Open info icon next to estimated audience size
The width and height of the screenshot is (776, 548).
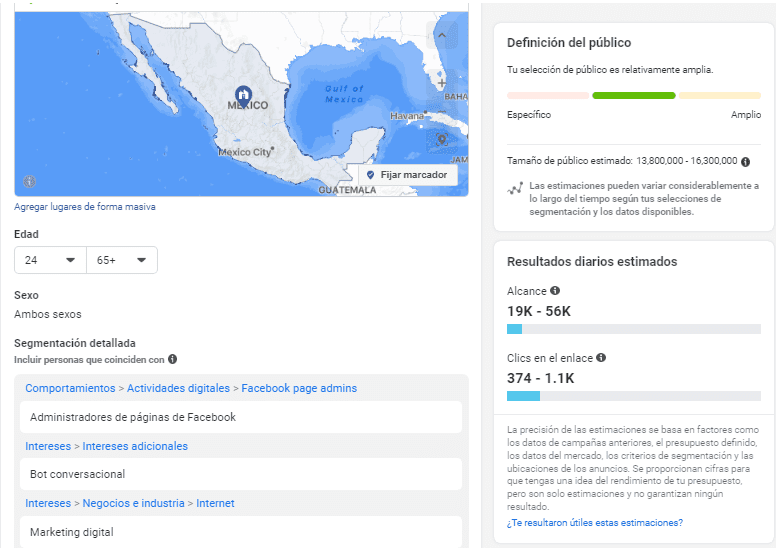pos(746,161)
